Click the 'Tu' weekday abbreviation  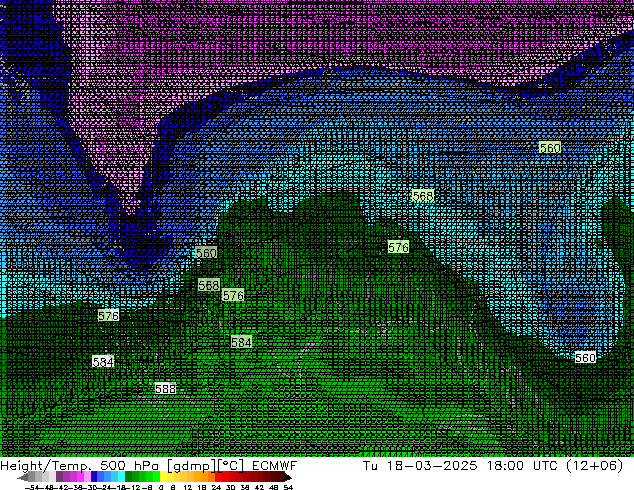coord(370,465)
